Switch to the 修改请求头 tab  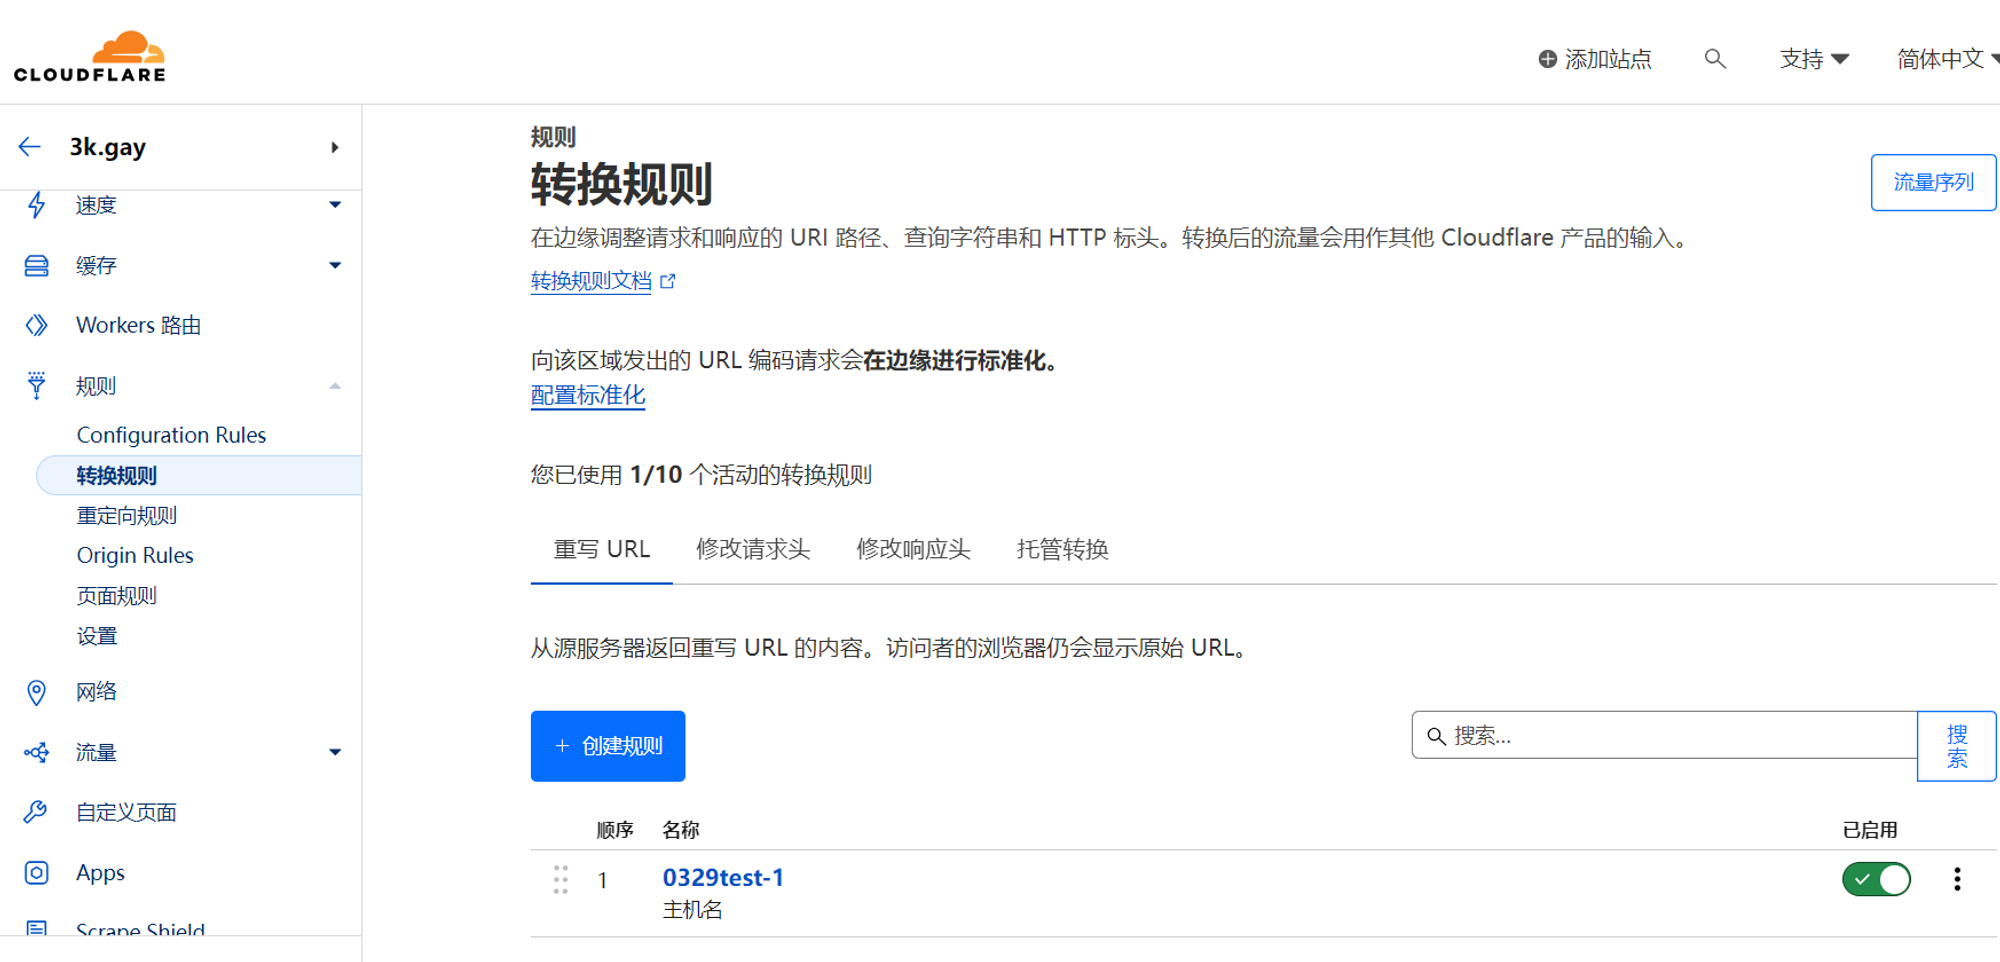[753, 549]
